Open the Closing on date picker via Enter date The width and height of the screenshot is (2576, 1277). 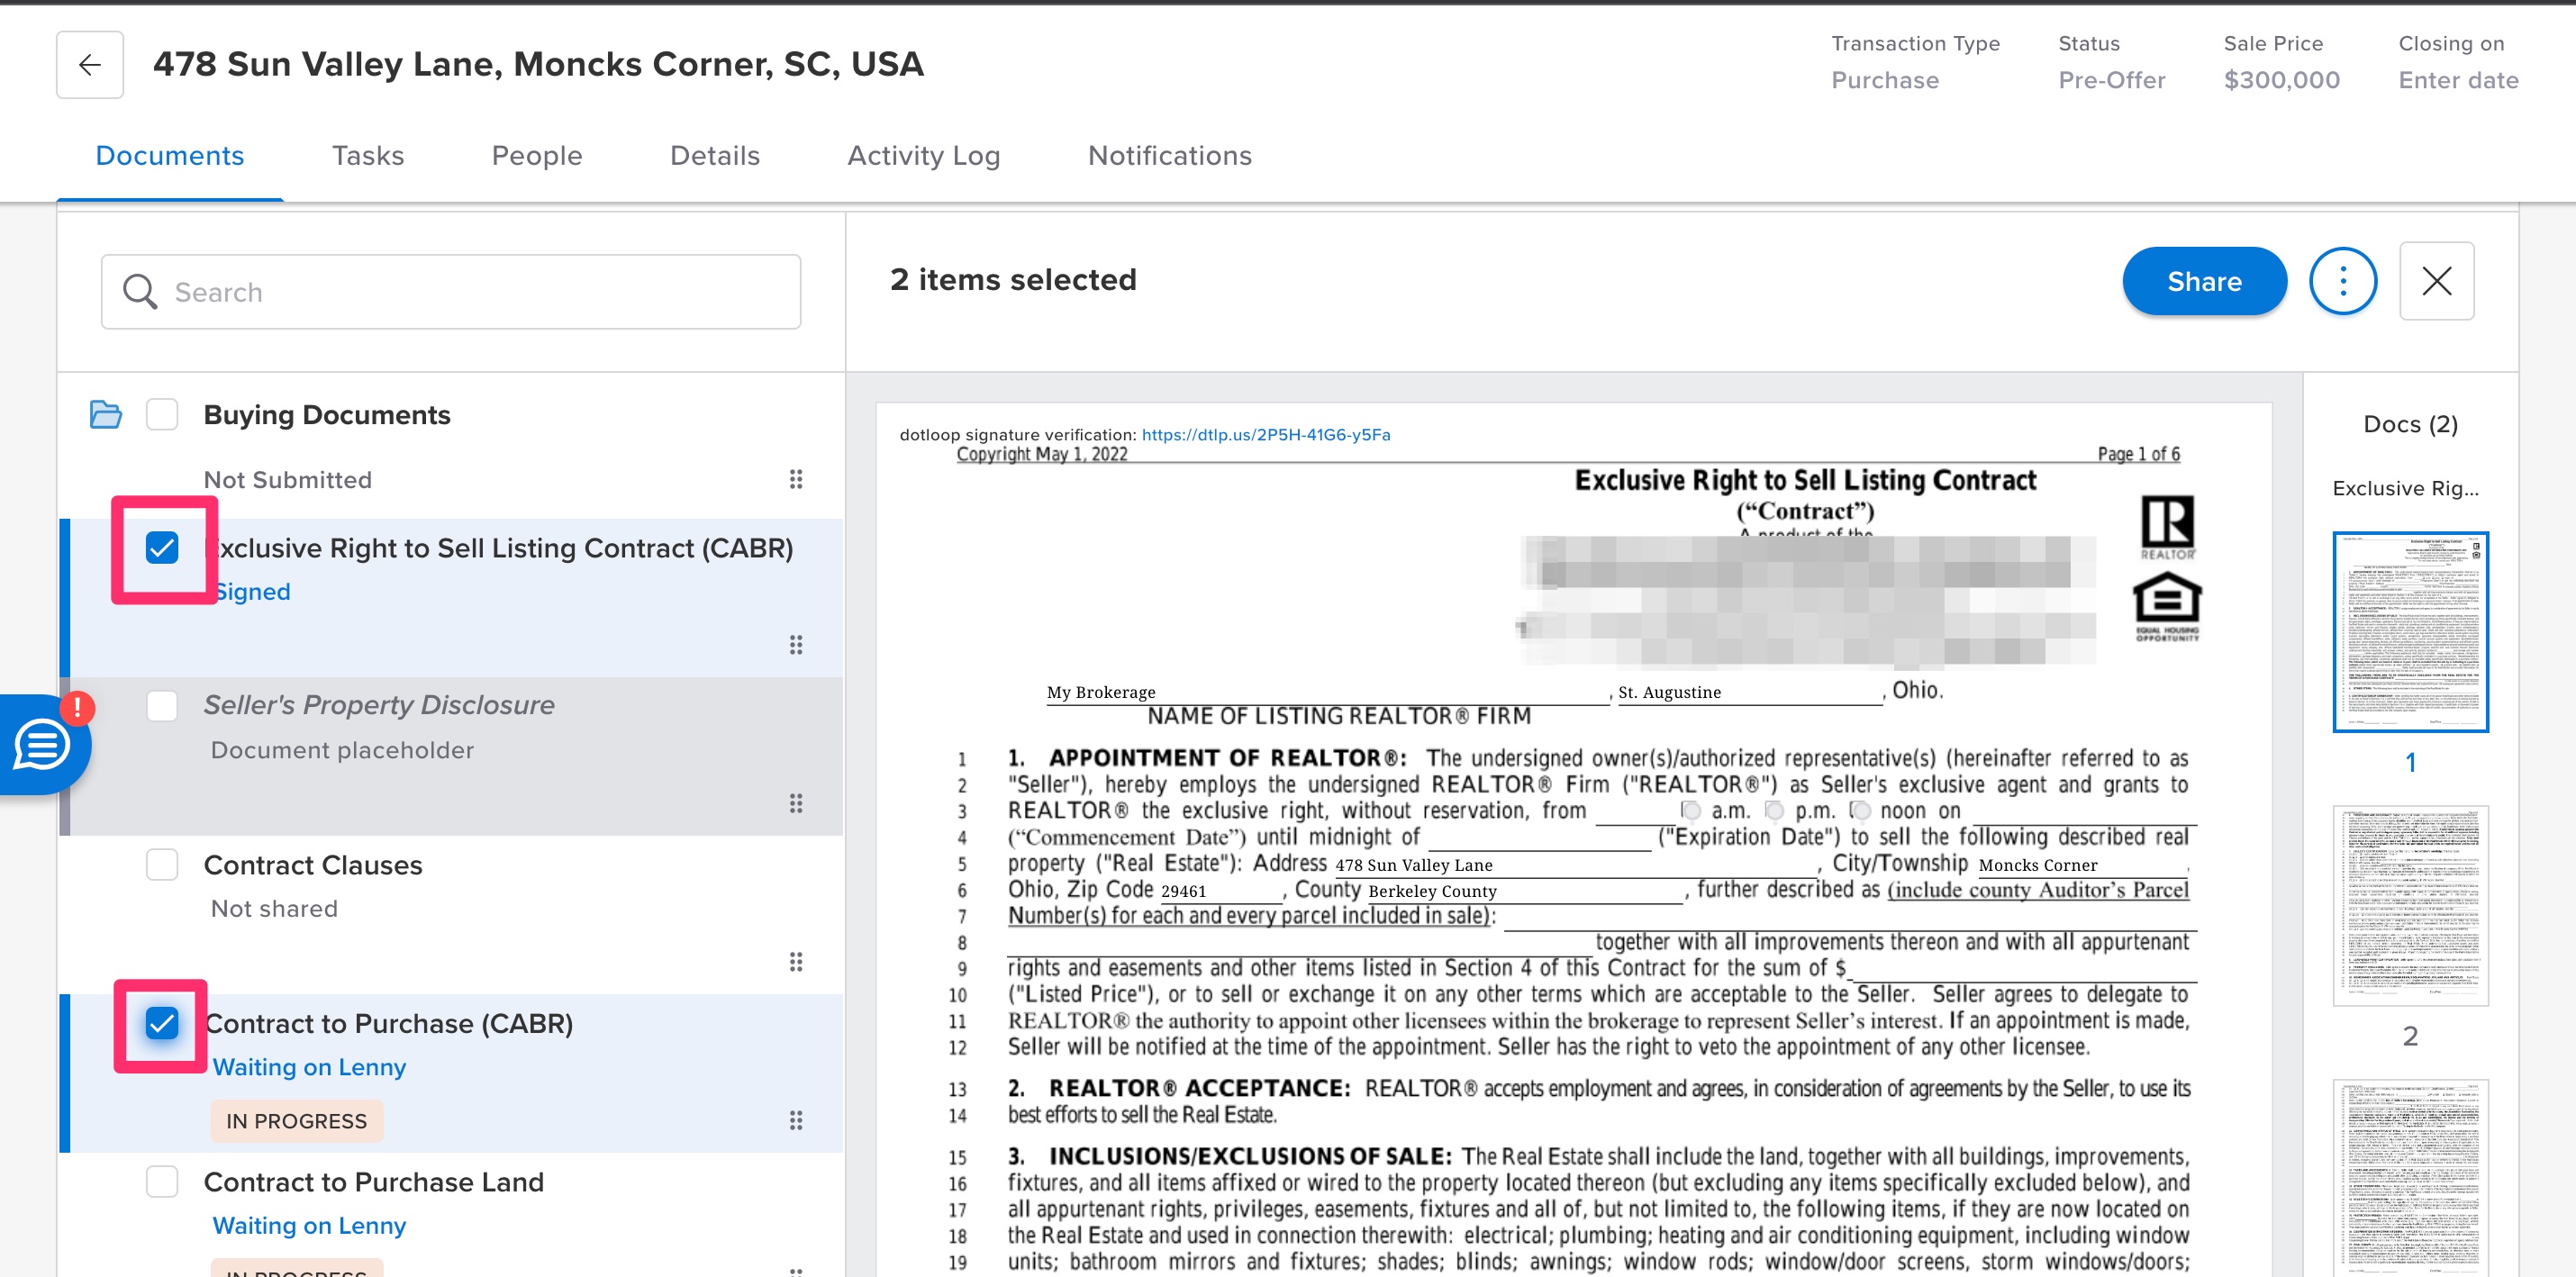click(x=2457, y=80)
